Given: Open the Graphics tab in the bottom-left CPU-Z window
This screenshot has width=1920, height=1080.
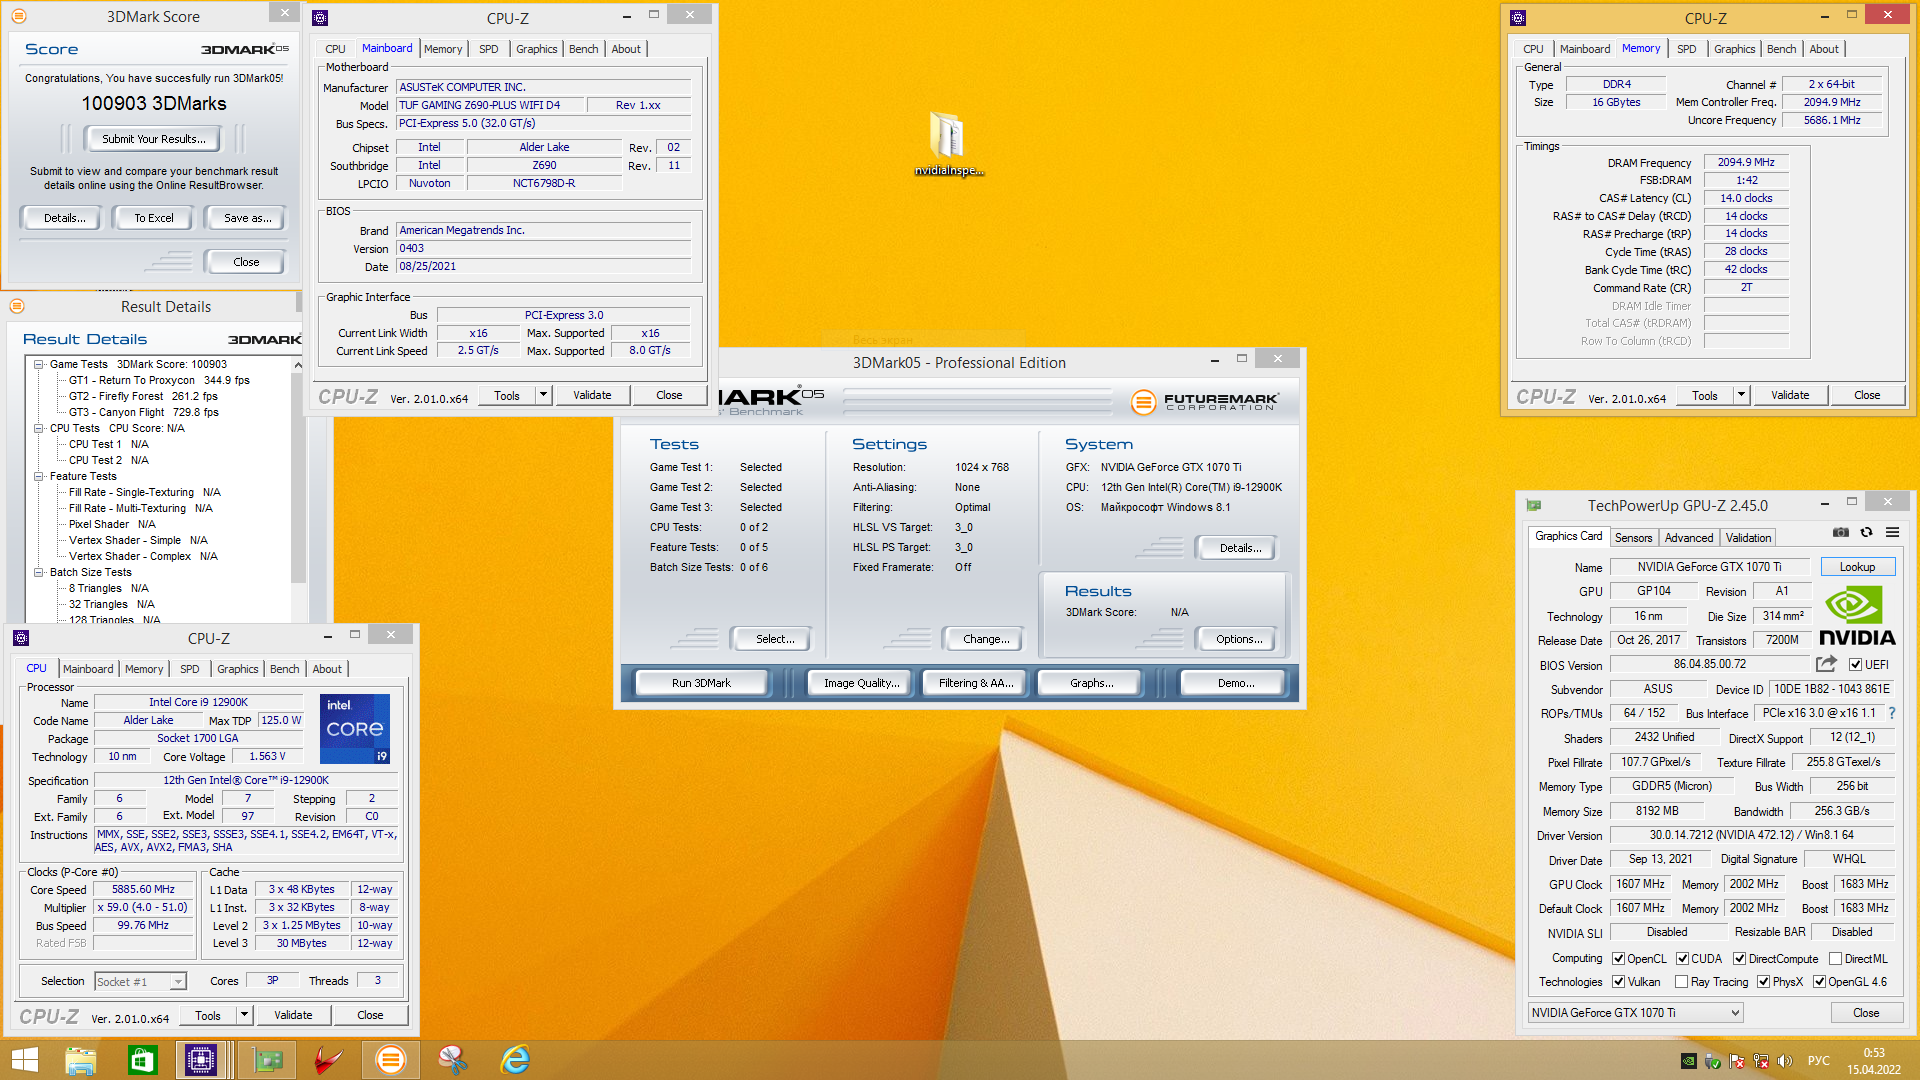Looking at the screenshot, I should tap(238, 669).
